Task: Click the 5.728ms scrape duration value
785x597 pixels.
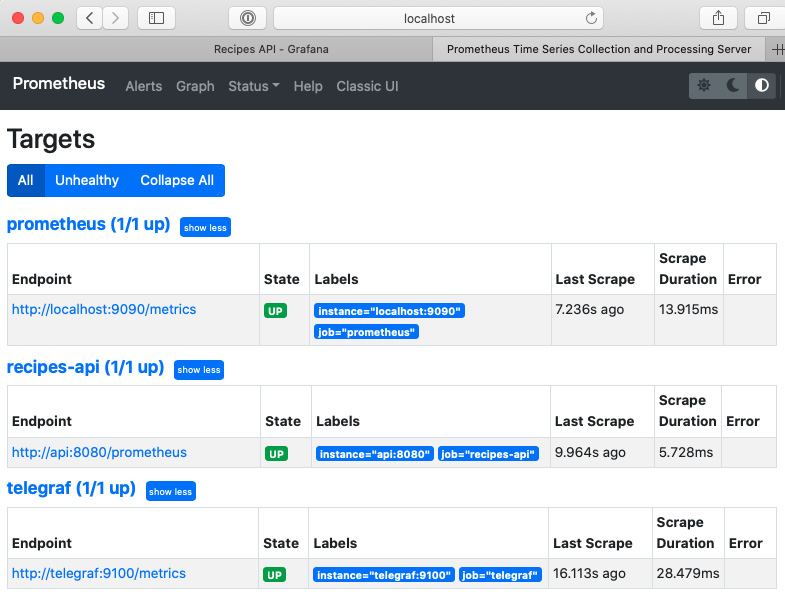Action: pos(686,452)
